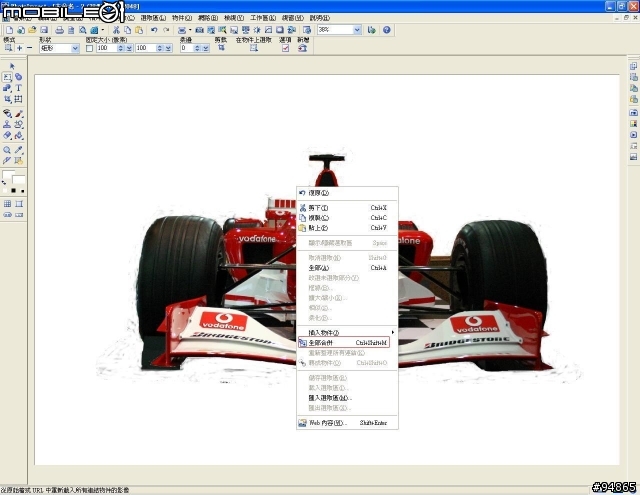Open dropdown arrow beside the first 100 field
640x495 pixels.
[x=129, y=48]
